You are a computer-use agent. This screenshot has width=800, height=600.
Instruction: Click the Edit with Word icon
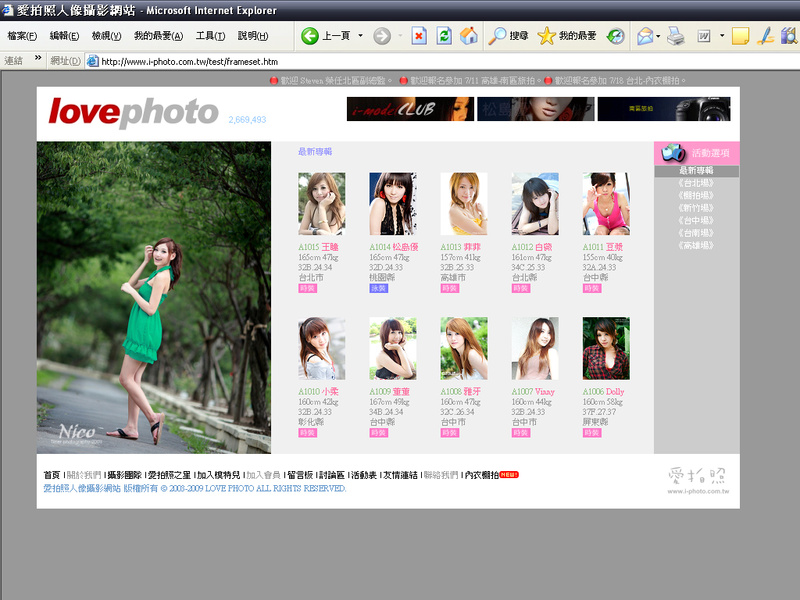point(704,36)
